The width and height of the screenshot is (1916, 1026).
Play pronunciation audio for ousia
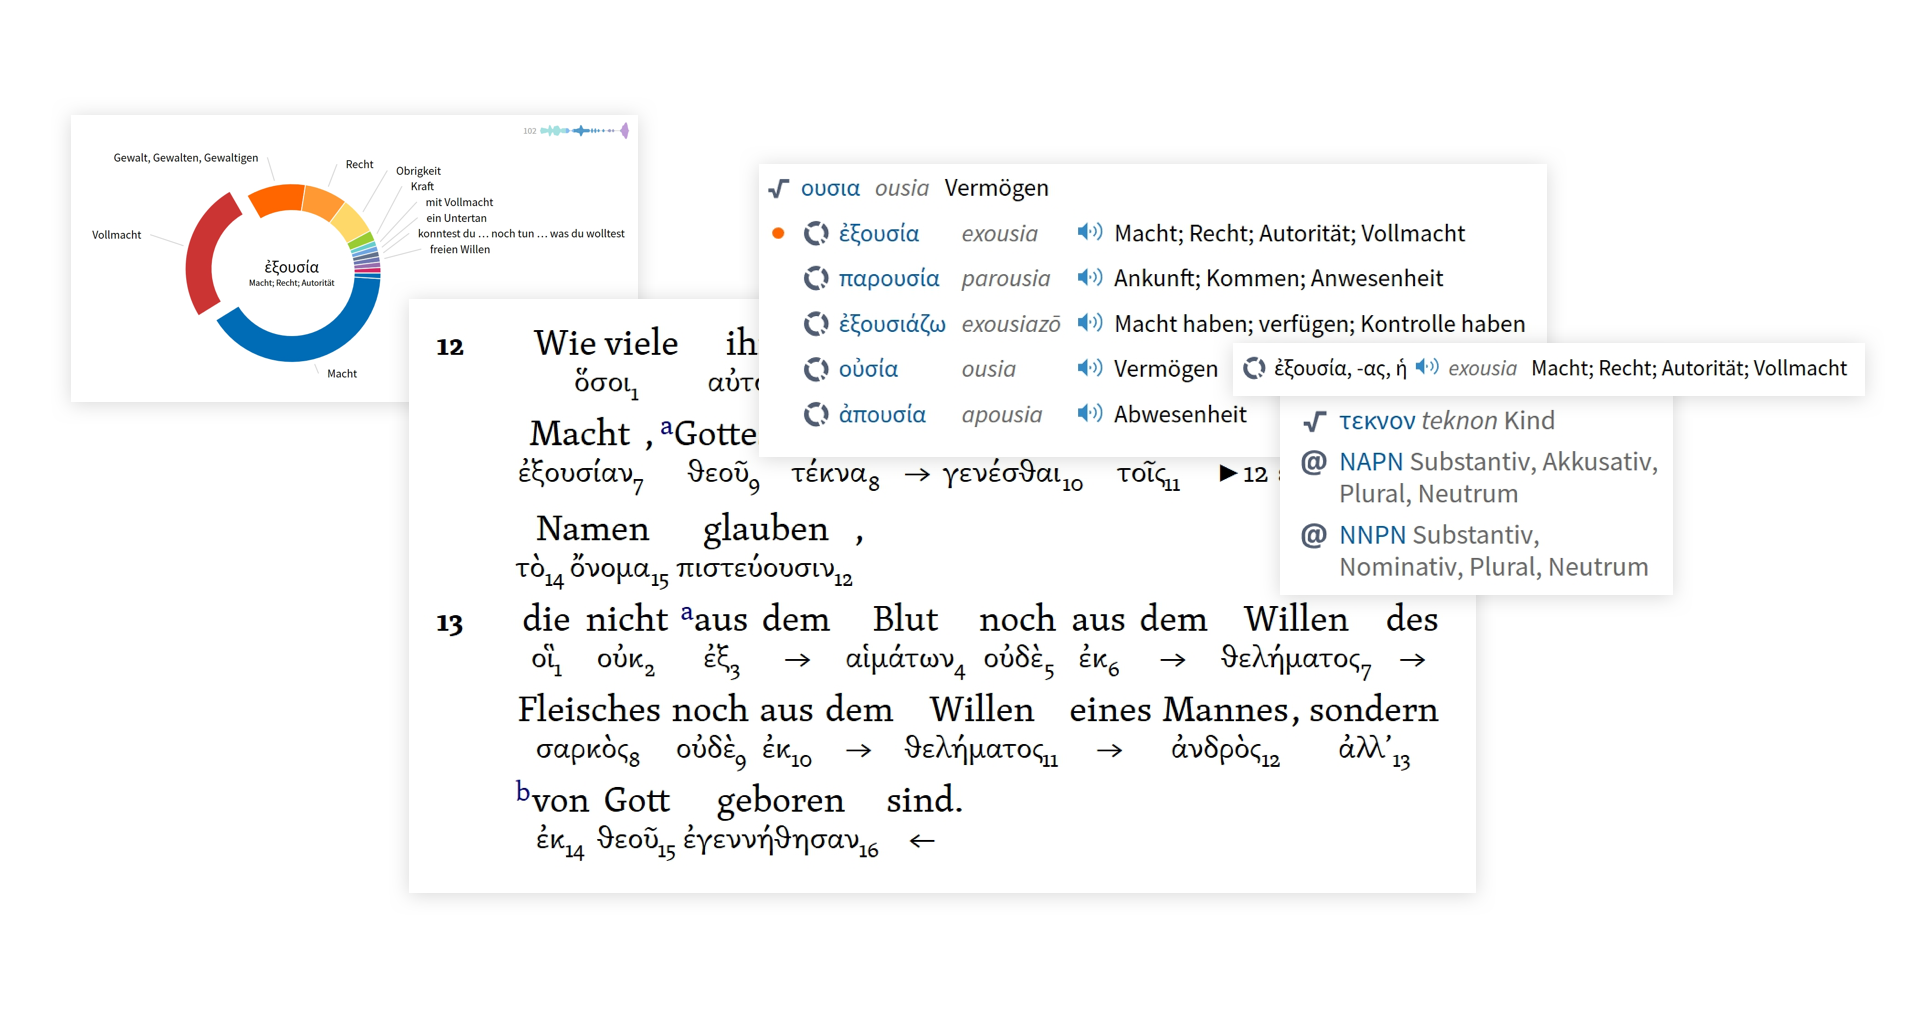[1090, 368]
